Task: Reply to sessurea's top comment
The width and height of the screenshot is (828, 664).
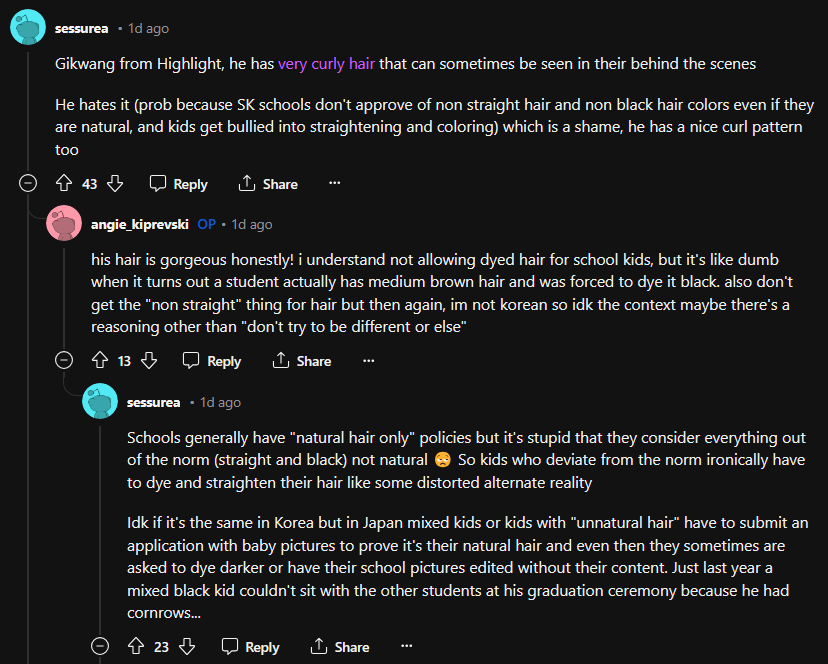Action: point(179,184)
